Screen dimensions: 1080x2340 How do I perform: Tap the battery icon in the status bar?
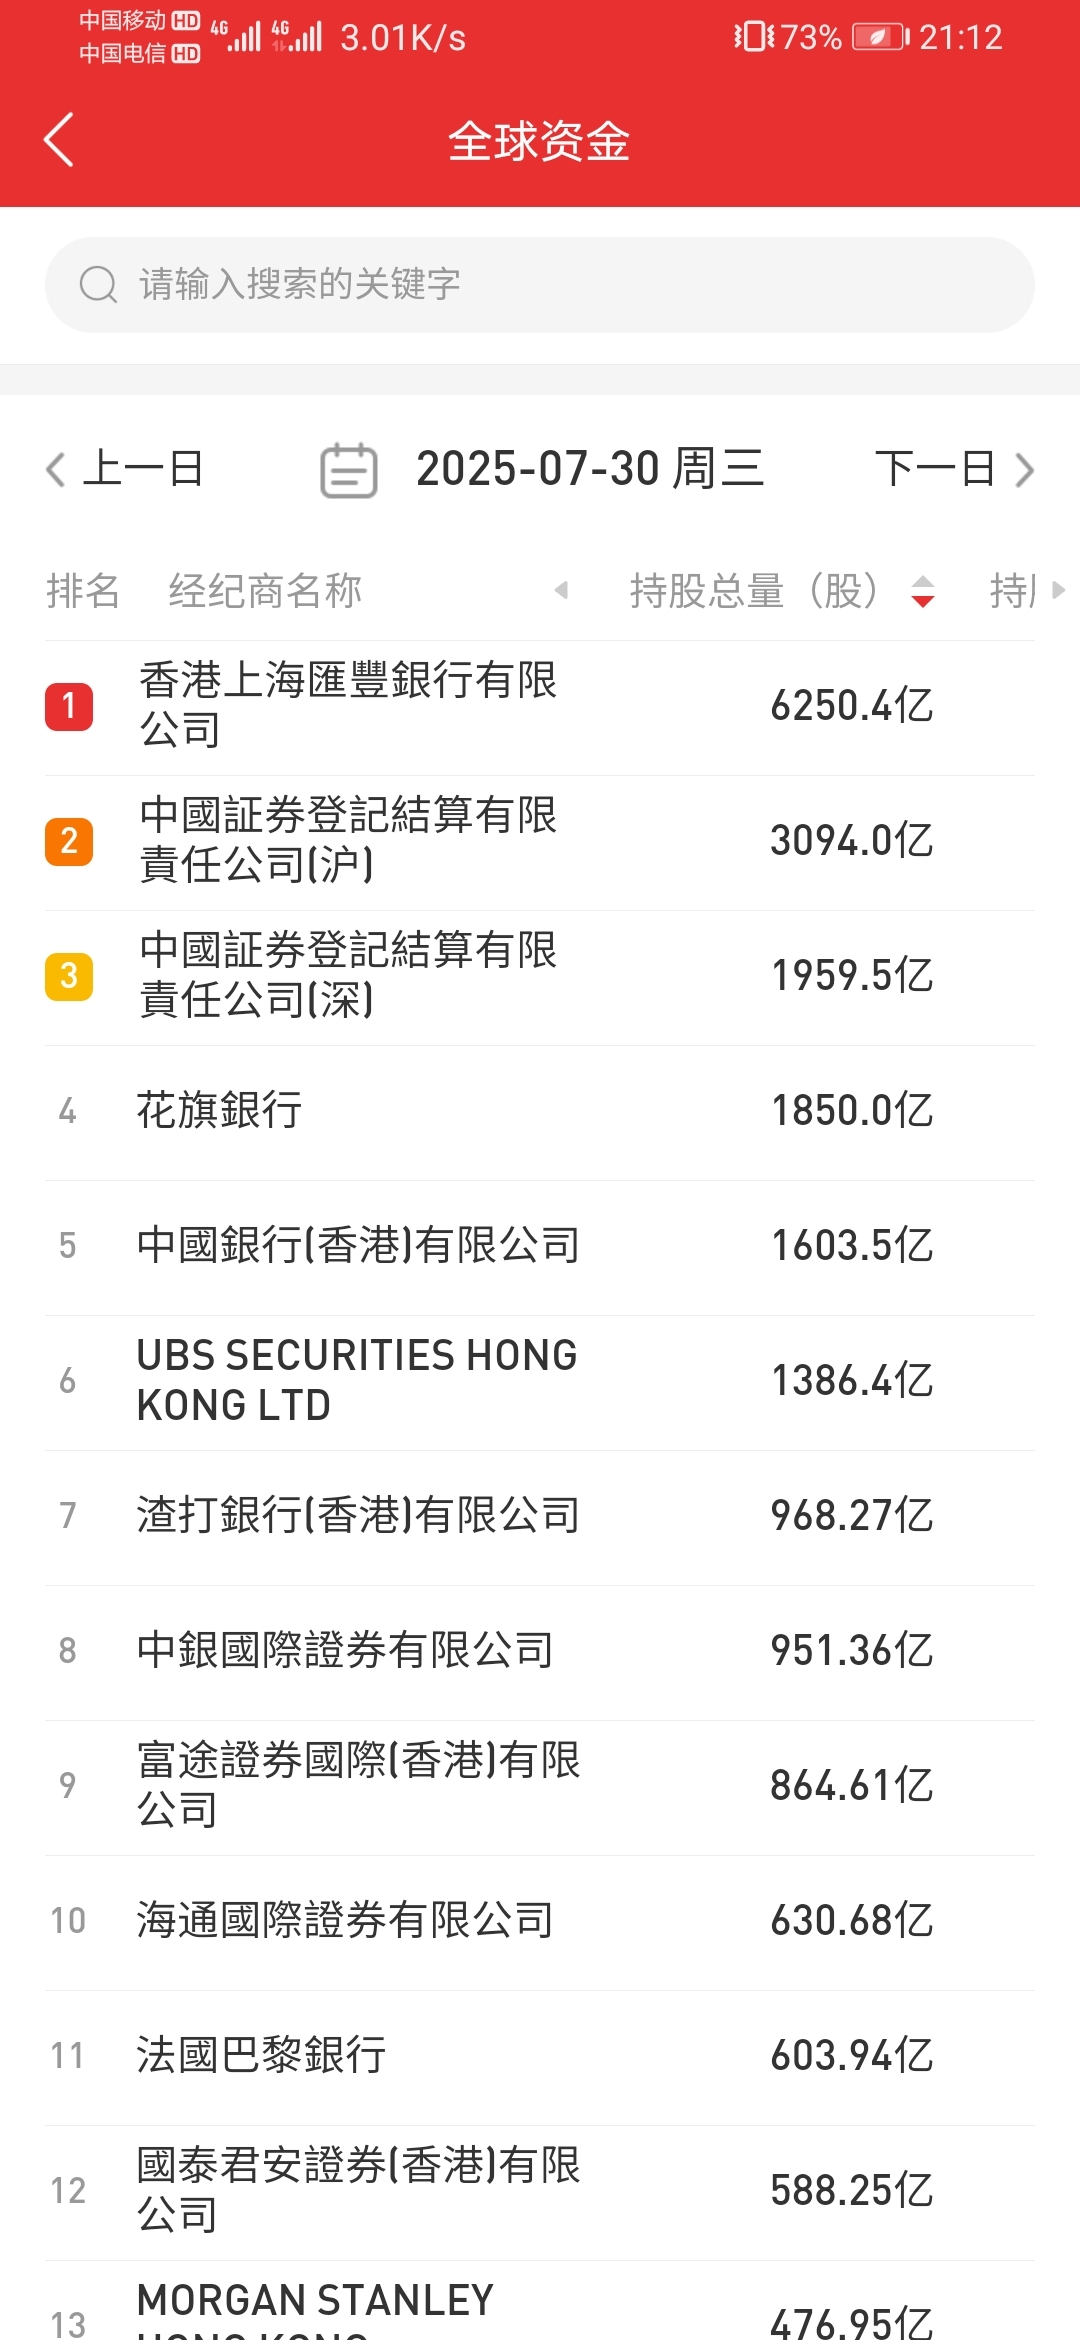click(880, 38)
